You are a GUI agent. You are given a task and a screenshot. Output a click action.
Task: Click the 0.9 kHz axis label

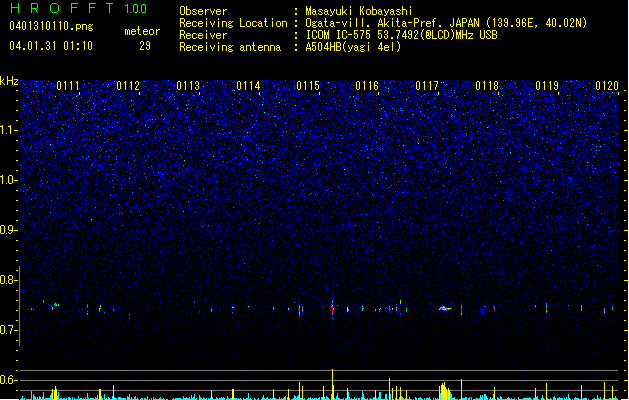click(x=9, y=230)
